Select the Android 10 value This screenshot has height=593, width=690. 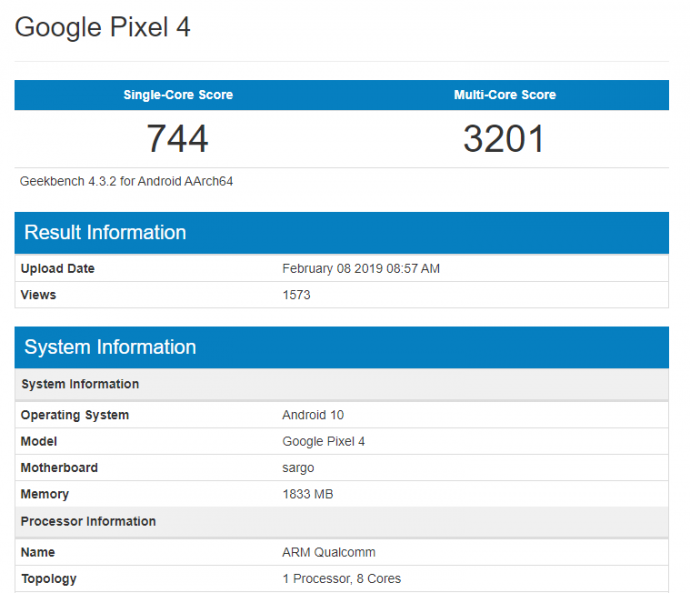coord(313,415)
